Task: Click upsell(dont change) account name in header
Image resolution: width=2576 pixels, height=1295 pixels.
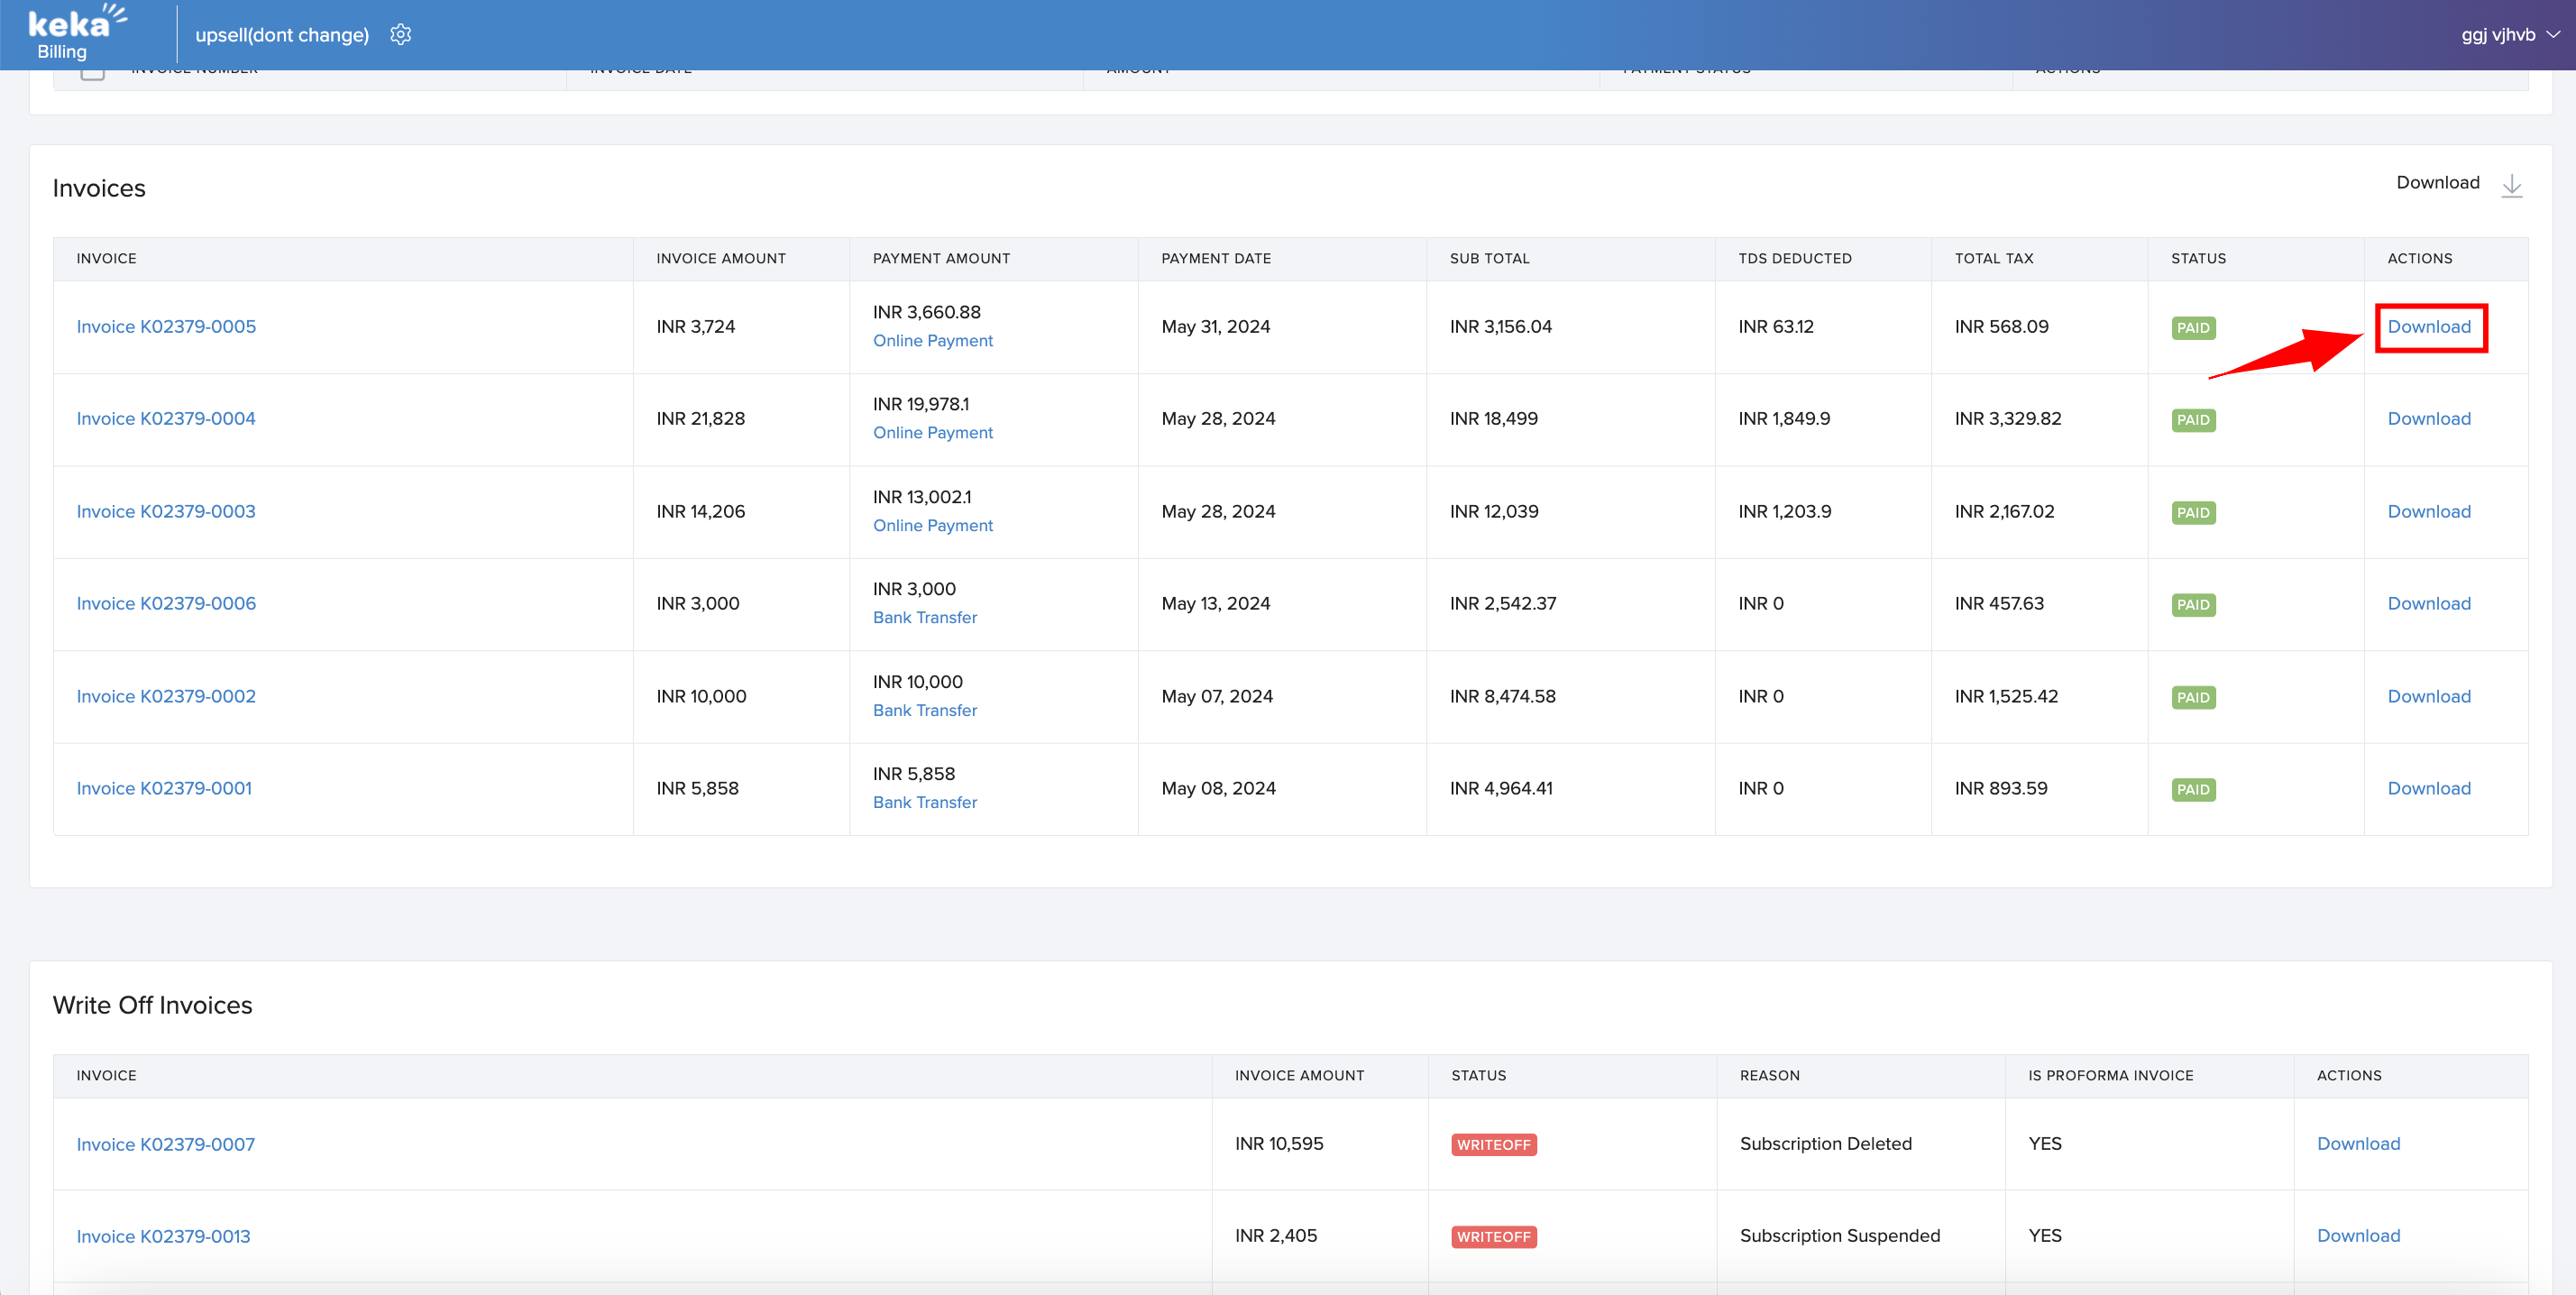Action: pyautogui.click(x=282, y=35)
